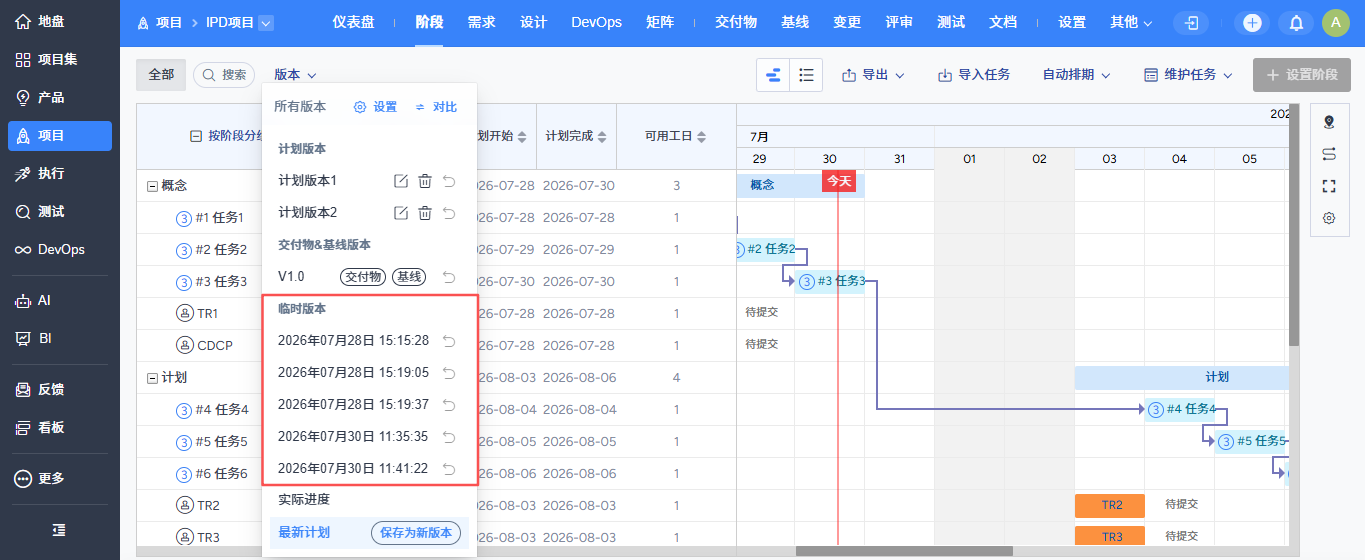Screen dimensions: 1365x560
Task: Click the 今天 timeline marker
Action: coord(838,181)
